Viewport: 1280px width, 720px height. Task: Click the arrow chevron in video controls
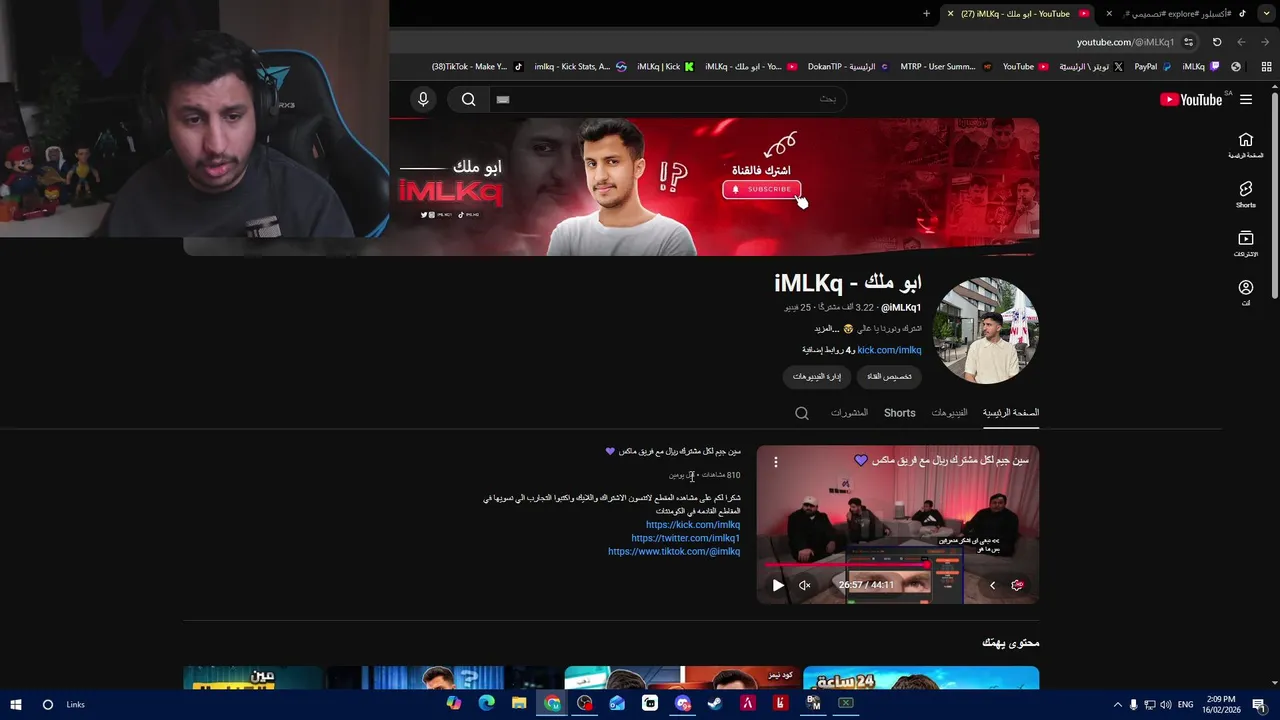point(992,585)
